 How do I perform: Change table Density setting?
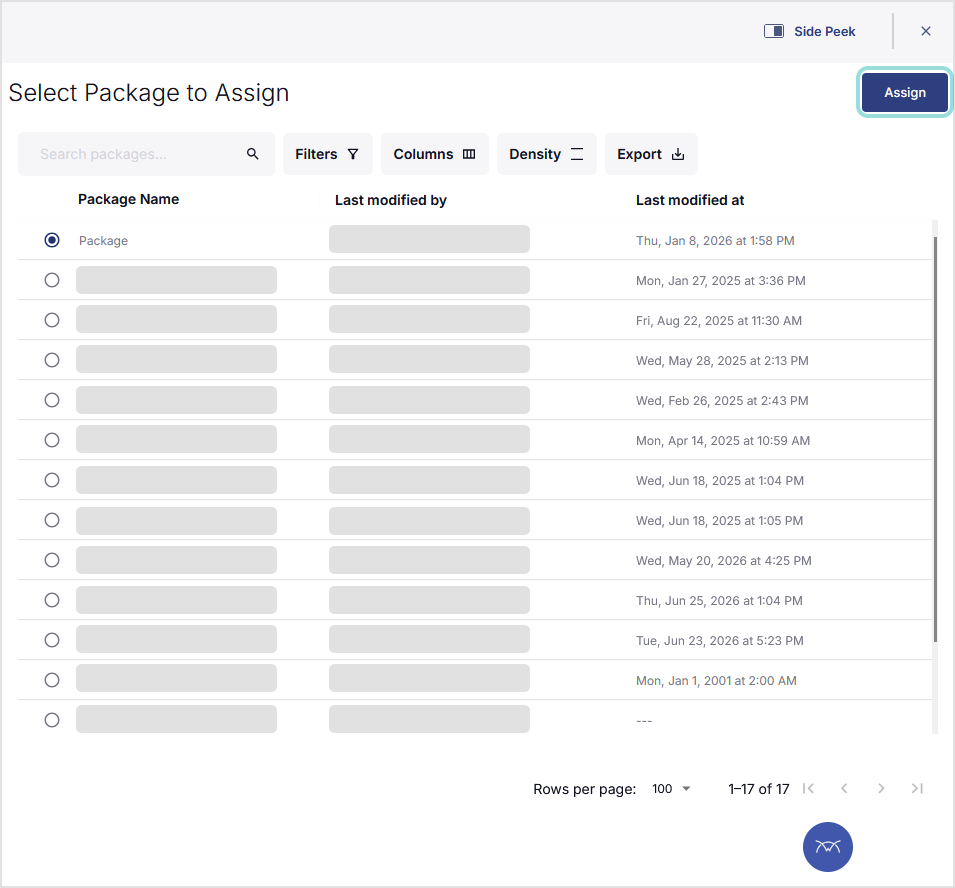(x=547, y=154)
